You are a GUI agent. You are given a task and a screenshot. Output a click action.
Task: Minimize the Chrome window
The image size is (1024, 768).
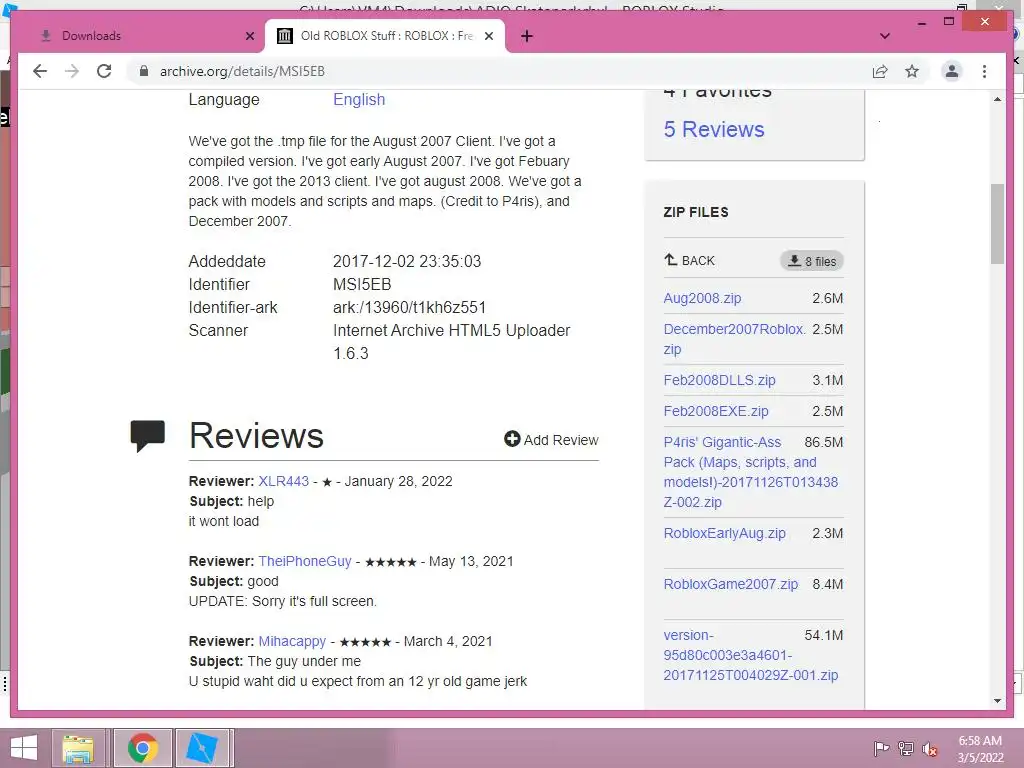pyautogui.click(x=921, y=22)
